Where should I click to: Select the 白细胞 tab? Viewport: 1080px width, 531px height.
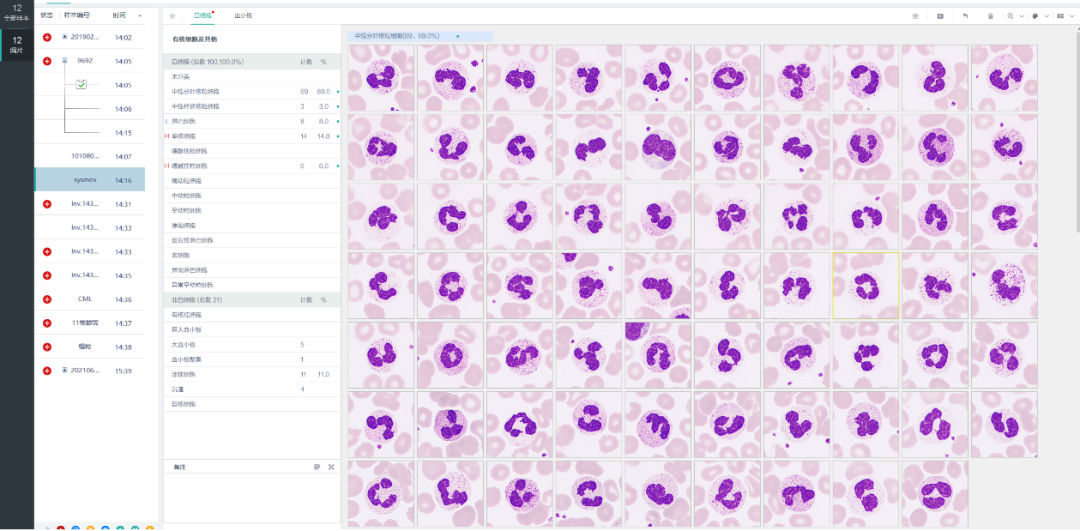coord(202,16)
